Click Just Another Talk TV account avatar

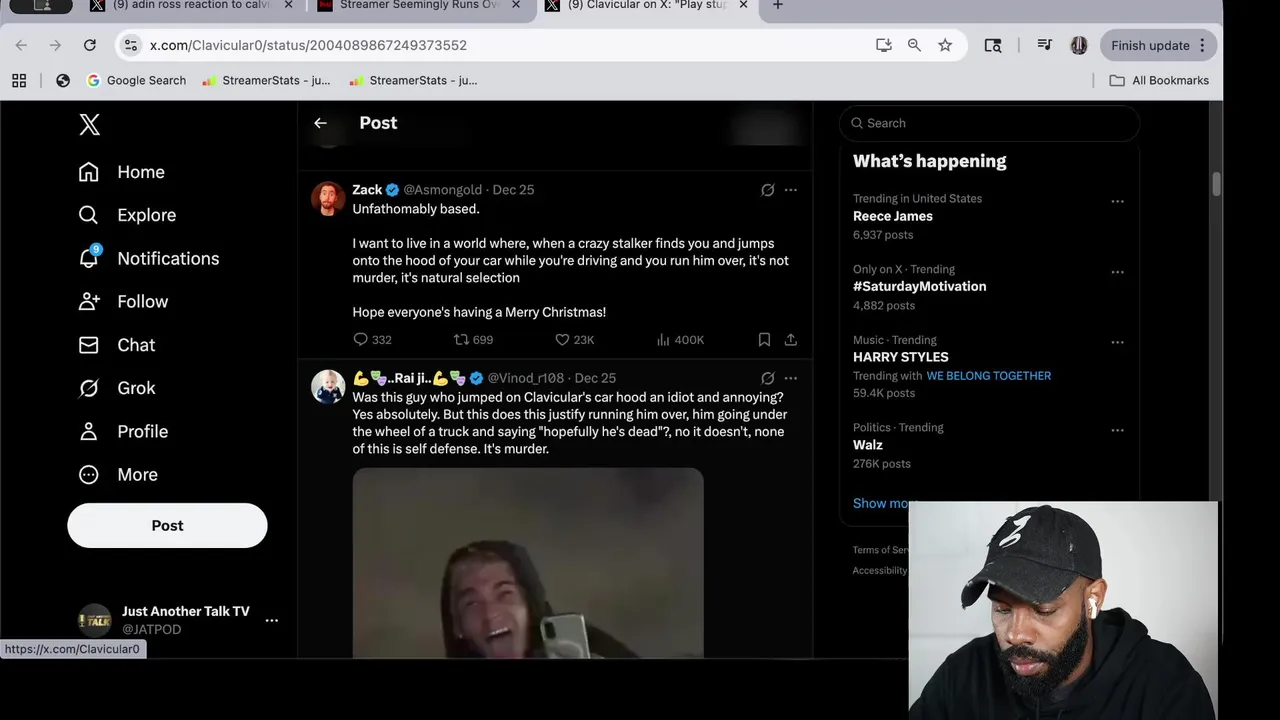[95, 620]
